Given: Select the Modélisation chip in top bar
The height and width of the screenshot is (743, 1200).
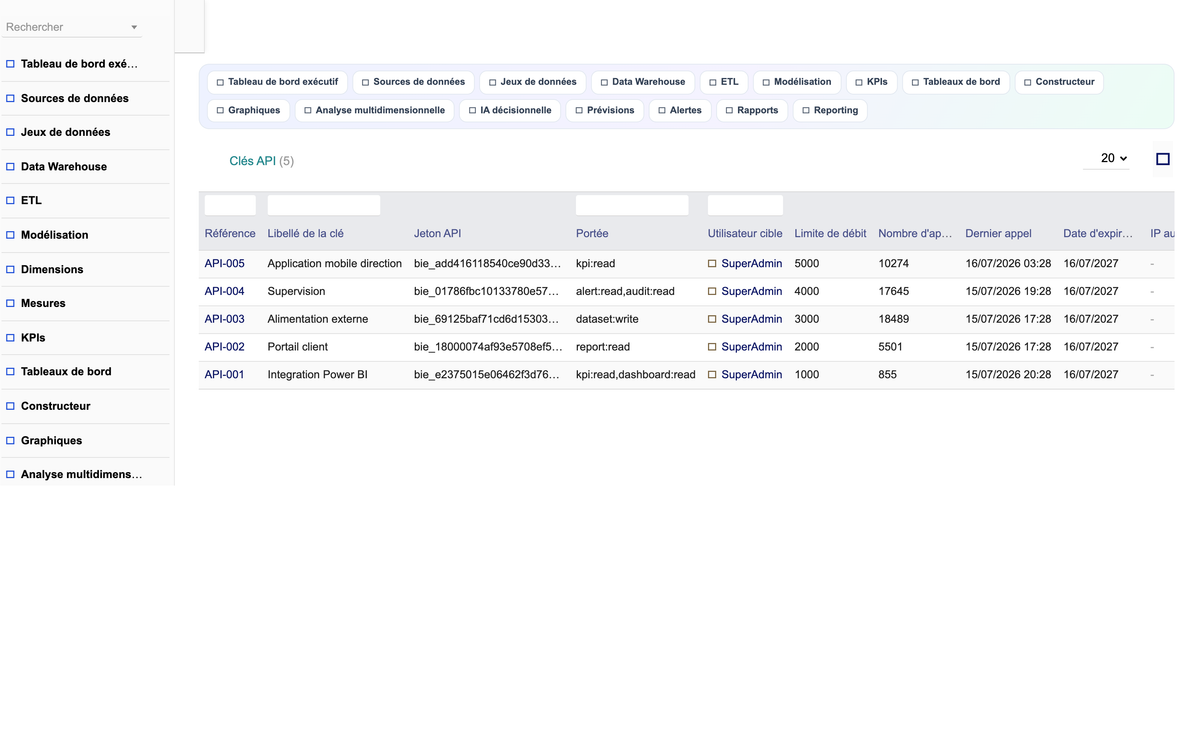Looking at the screenshot, I should (x=797, y=82).
